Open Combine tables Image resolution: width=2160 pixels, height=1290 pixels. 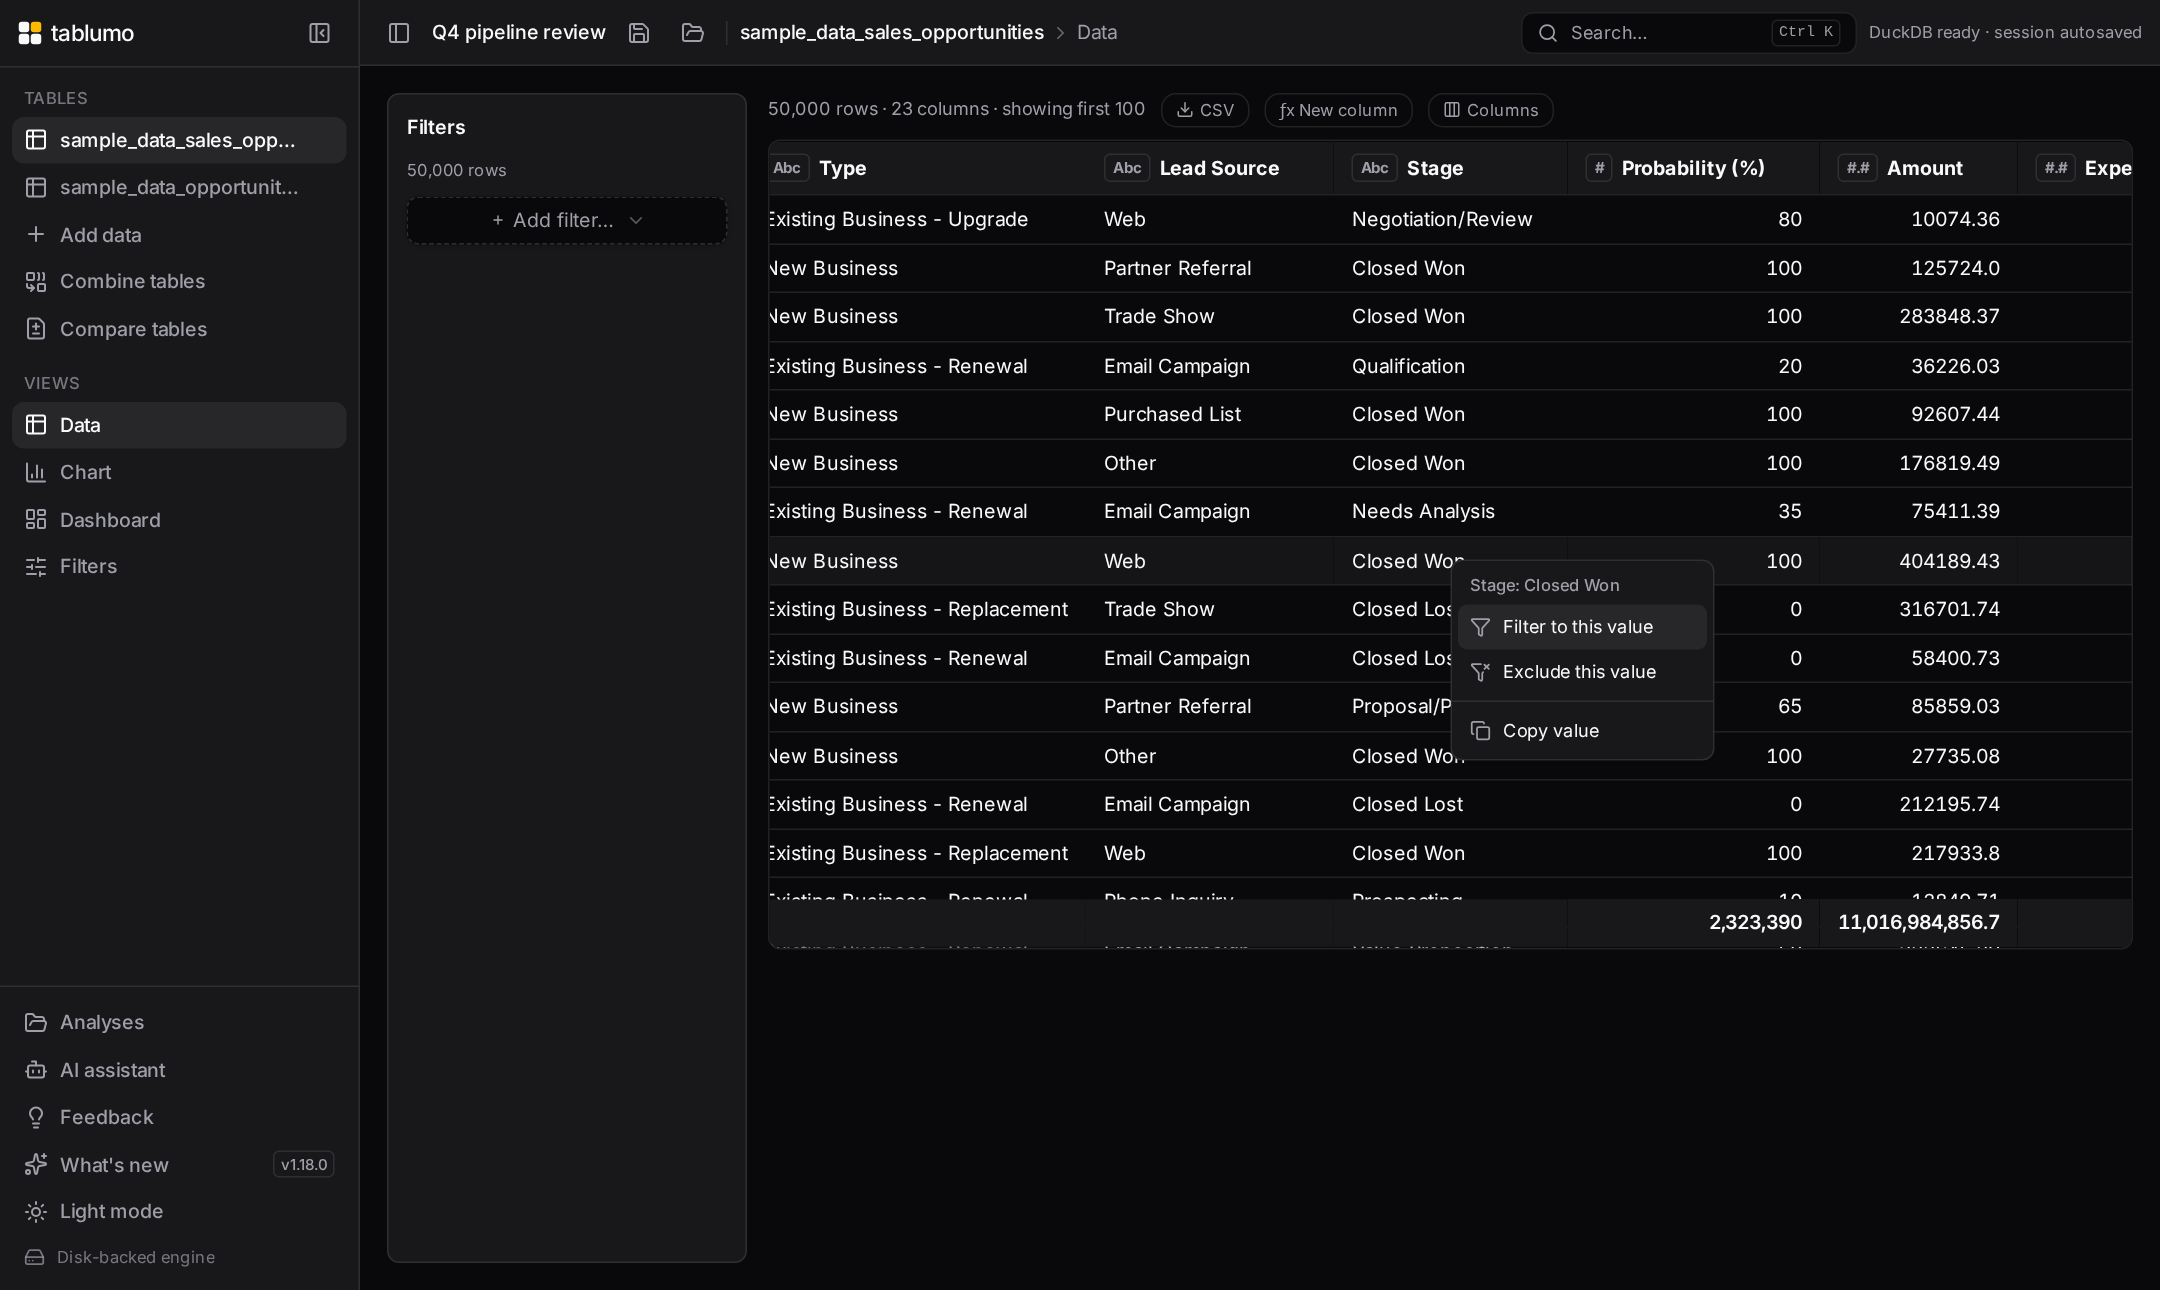point(179,281)
